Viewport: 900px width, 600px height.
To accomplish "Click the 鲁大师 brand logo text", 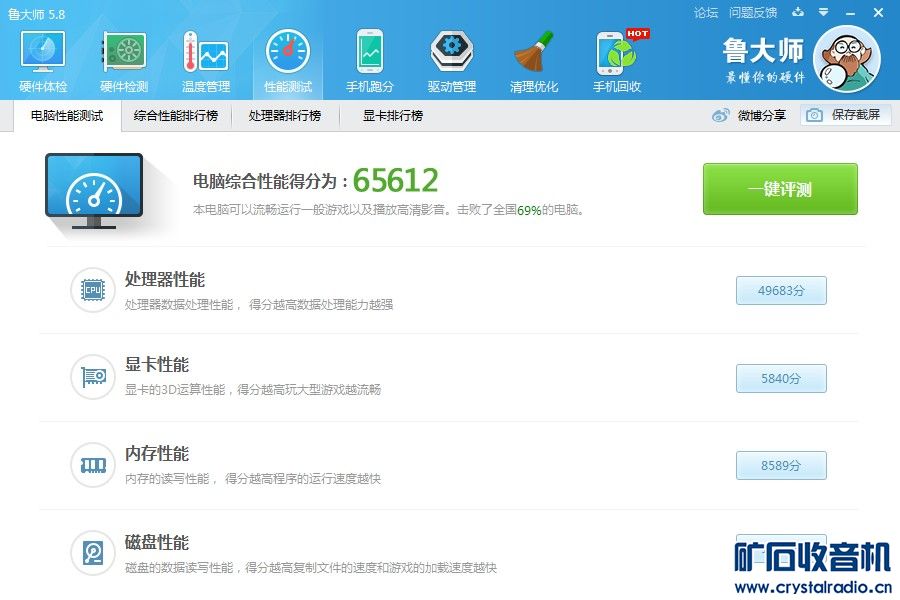I will [763, 51].
